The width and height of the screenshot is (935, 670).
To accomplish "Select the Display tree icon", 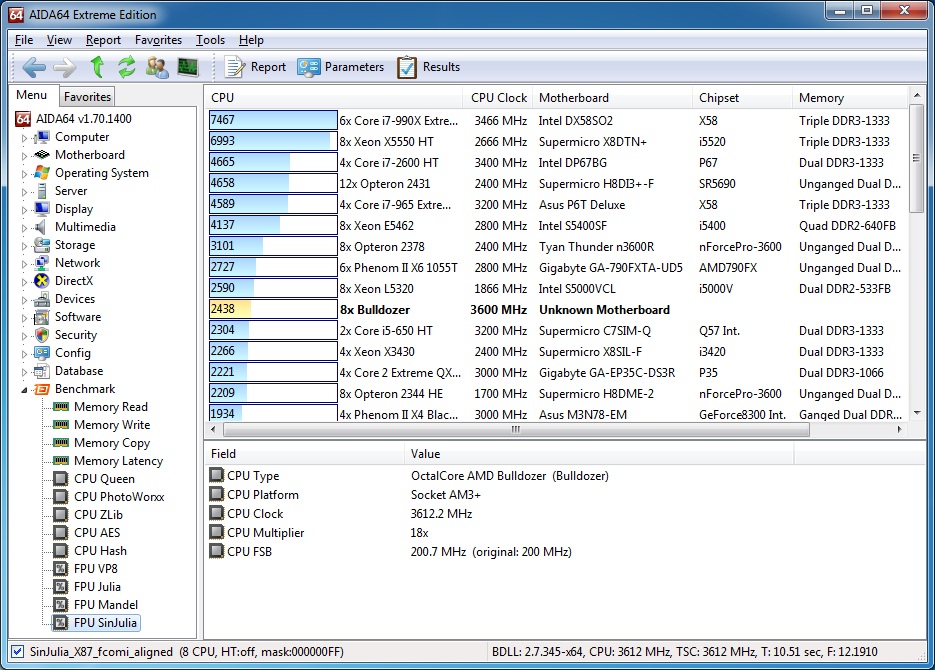I will [42, 209].
